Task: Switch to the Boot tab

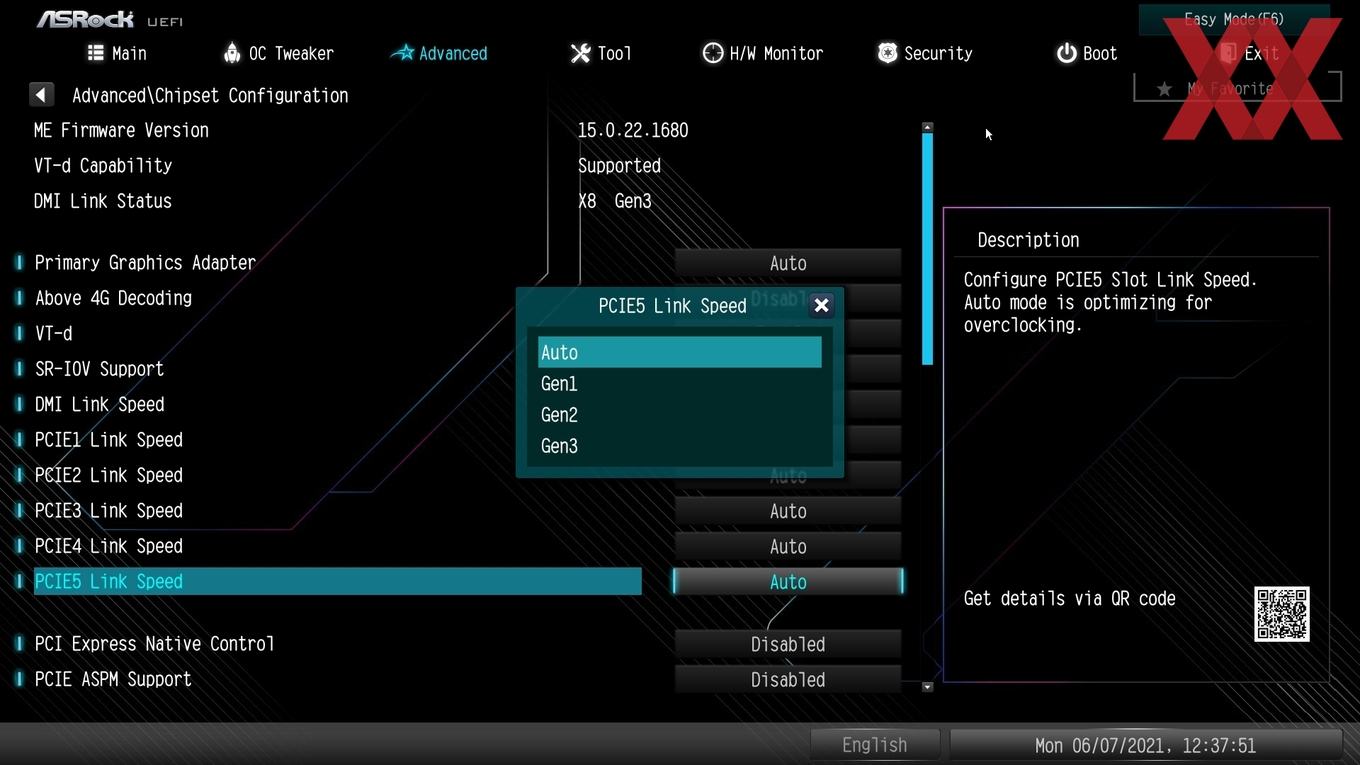Action: [1087, 53]
